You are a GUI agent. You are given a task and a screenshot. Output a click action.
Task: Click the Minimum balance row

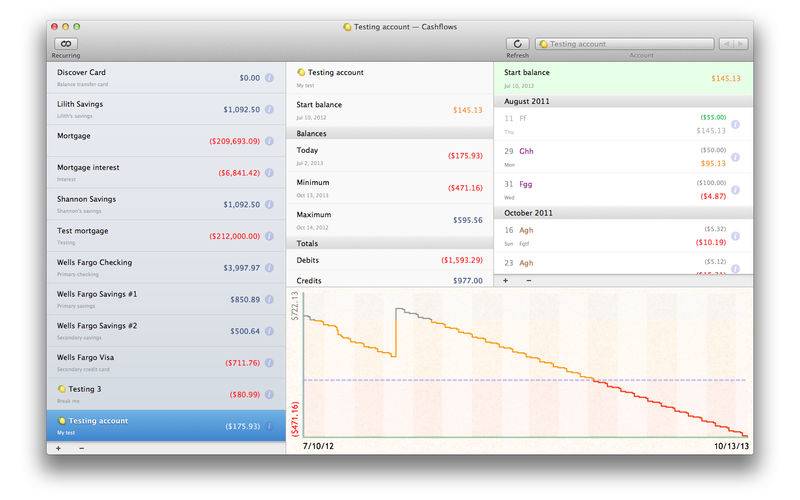[390, 188]
